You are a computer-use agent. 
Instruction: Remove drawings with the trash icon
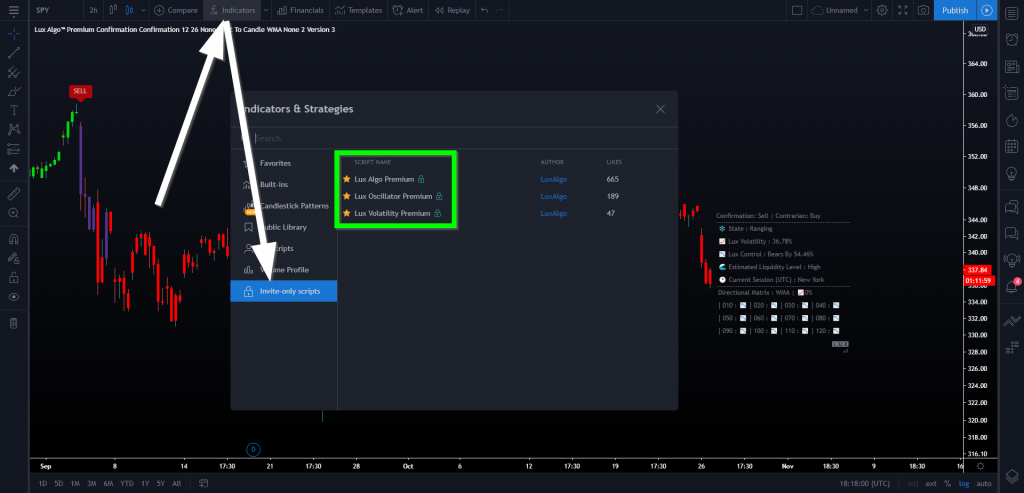click(x=14, y=323)
